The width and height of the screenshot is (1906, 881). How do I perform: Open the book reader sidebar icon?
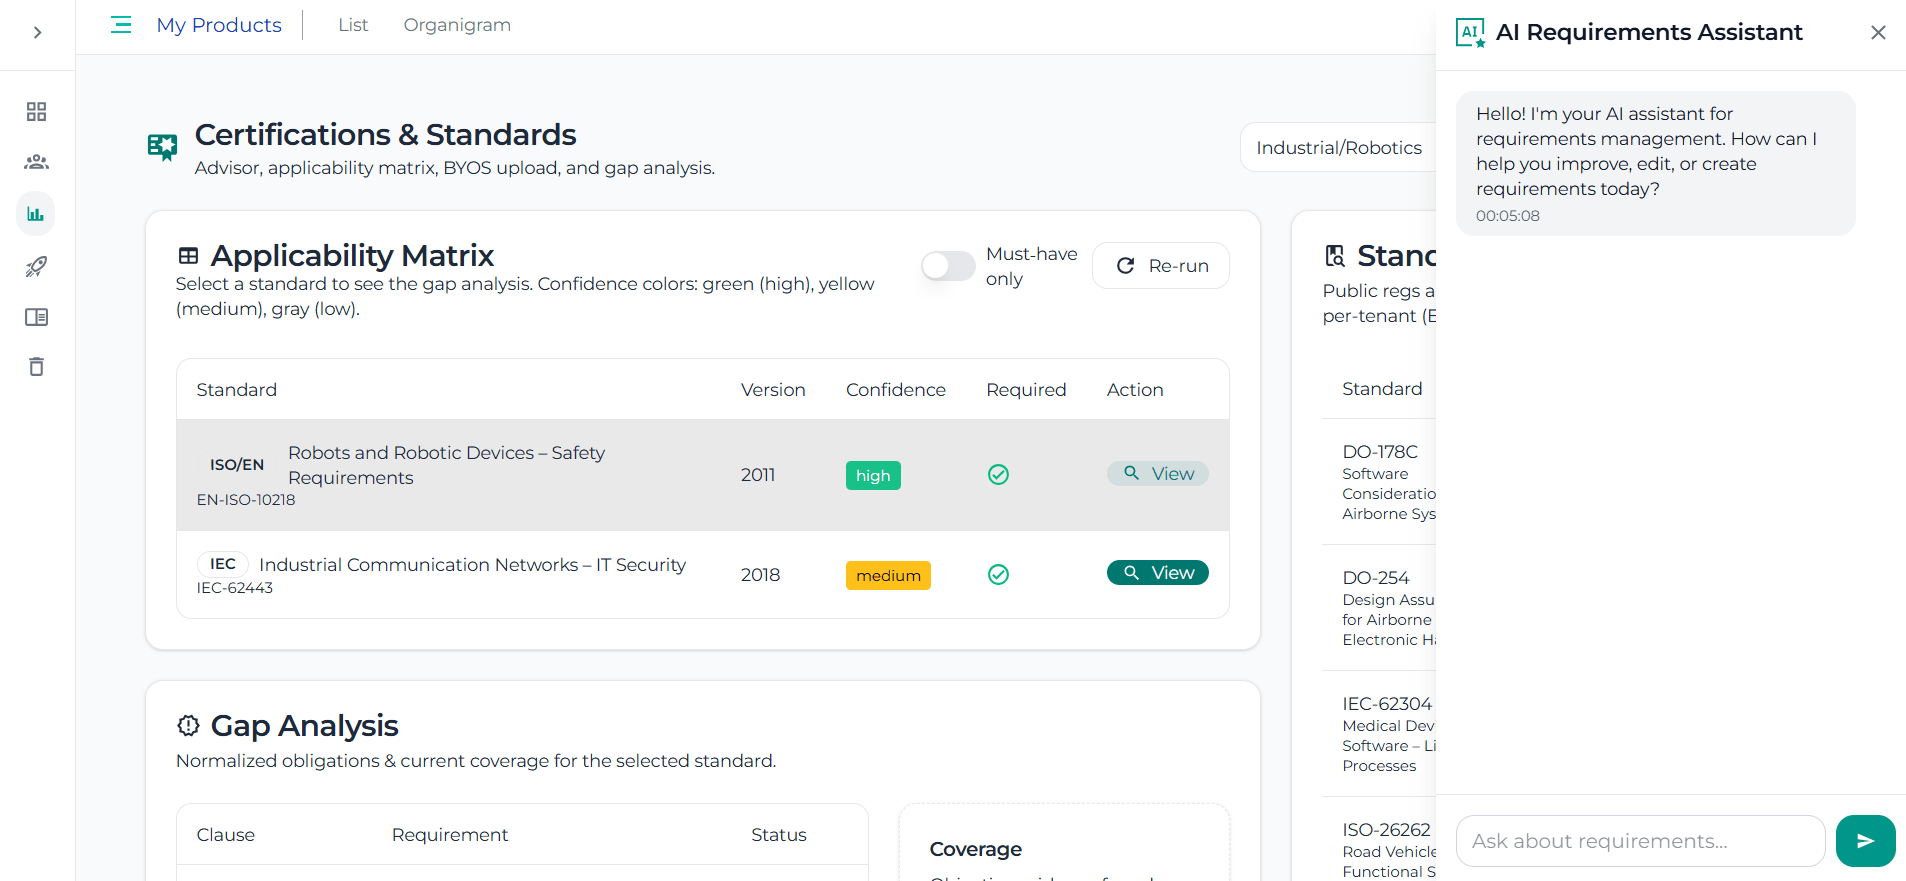(37, 317)
